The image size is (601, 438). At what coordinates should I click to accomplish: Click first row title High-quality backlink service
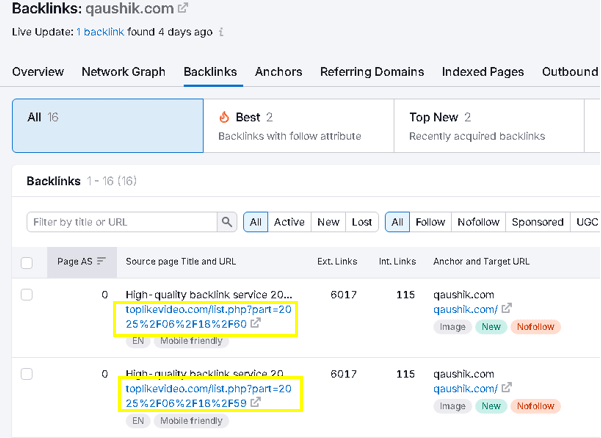(209, 295)
